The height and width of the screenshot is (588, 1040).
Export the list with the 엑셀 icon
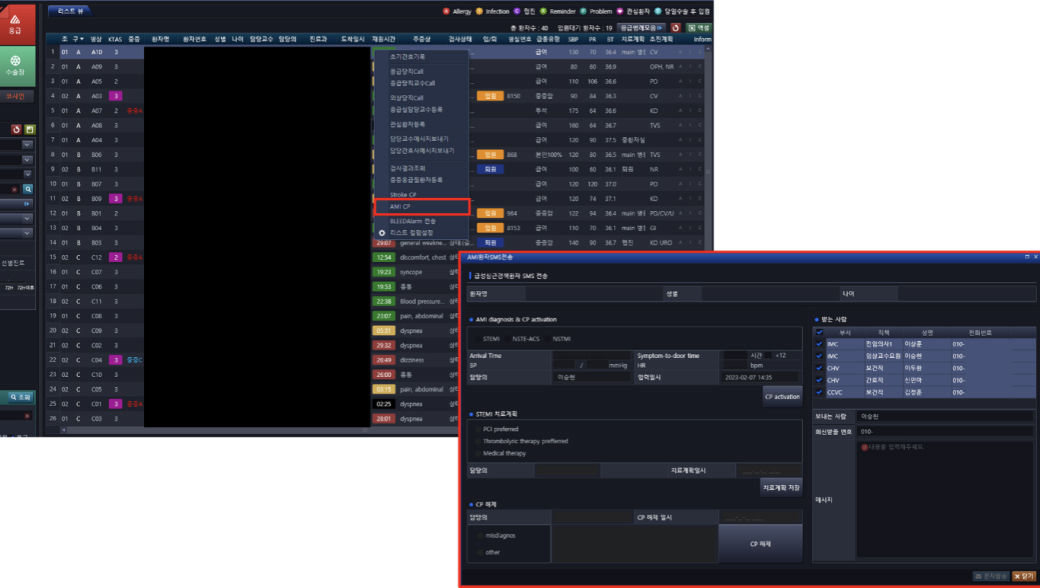point(698,27)
